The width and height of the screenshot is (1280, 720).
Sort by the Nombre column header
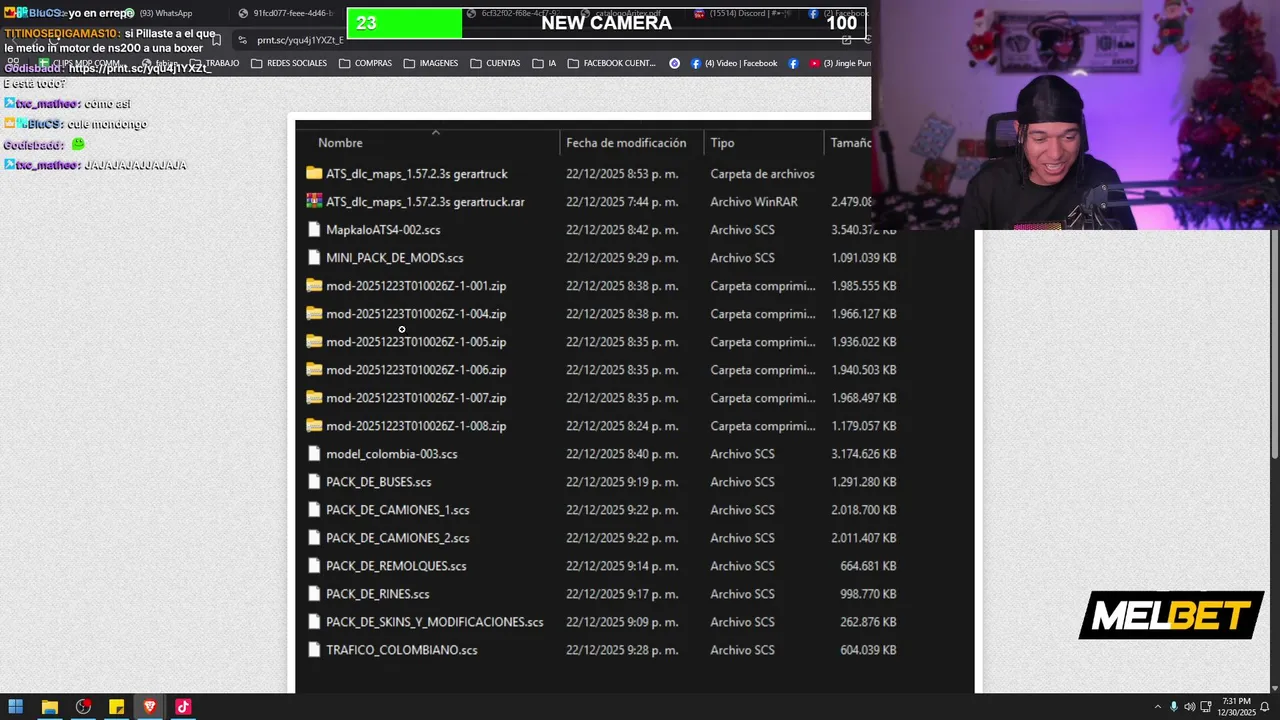(x=340, y=143)
